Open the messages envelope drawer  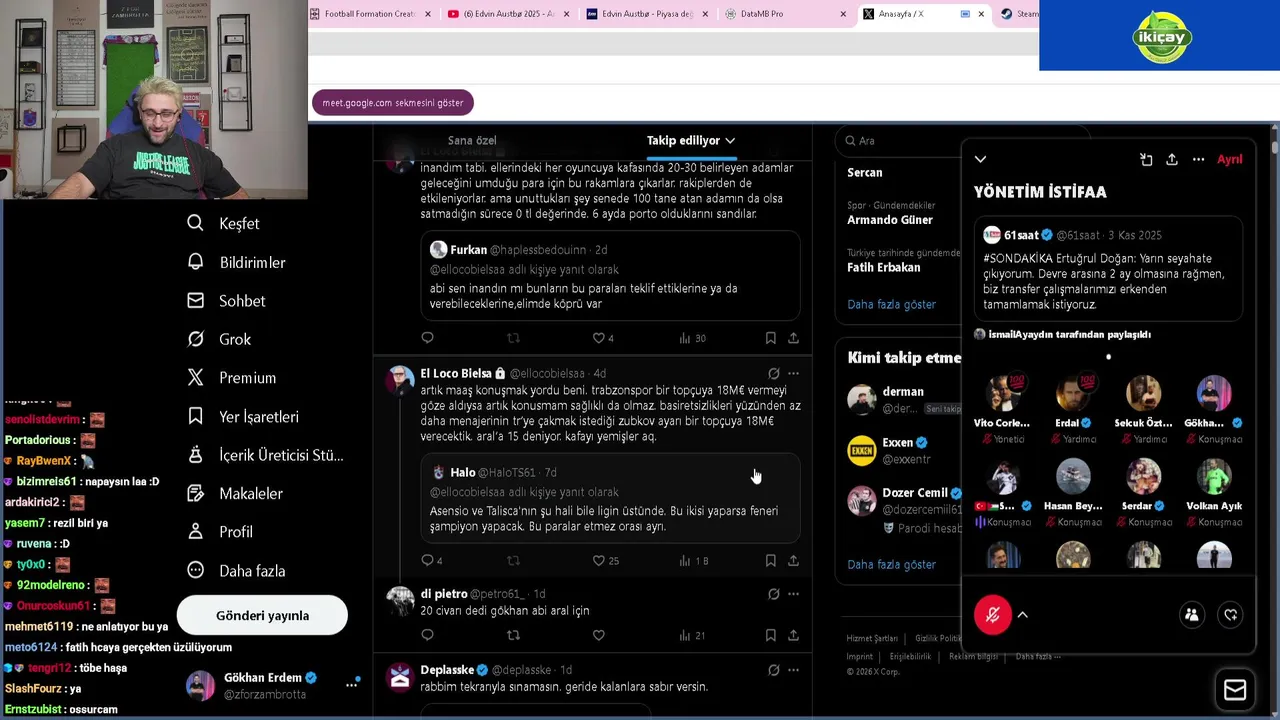coord(1235,690)
